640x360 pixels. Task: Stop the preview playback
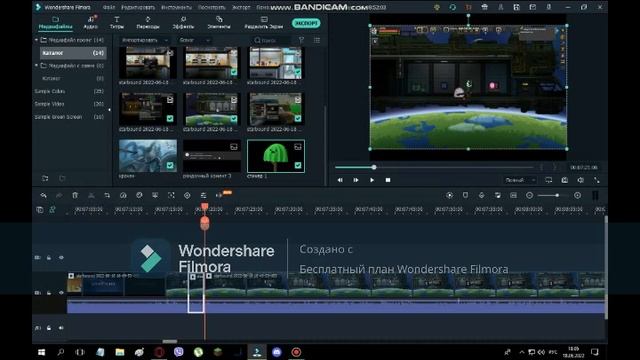388,180
